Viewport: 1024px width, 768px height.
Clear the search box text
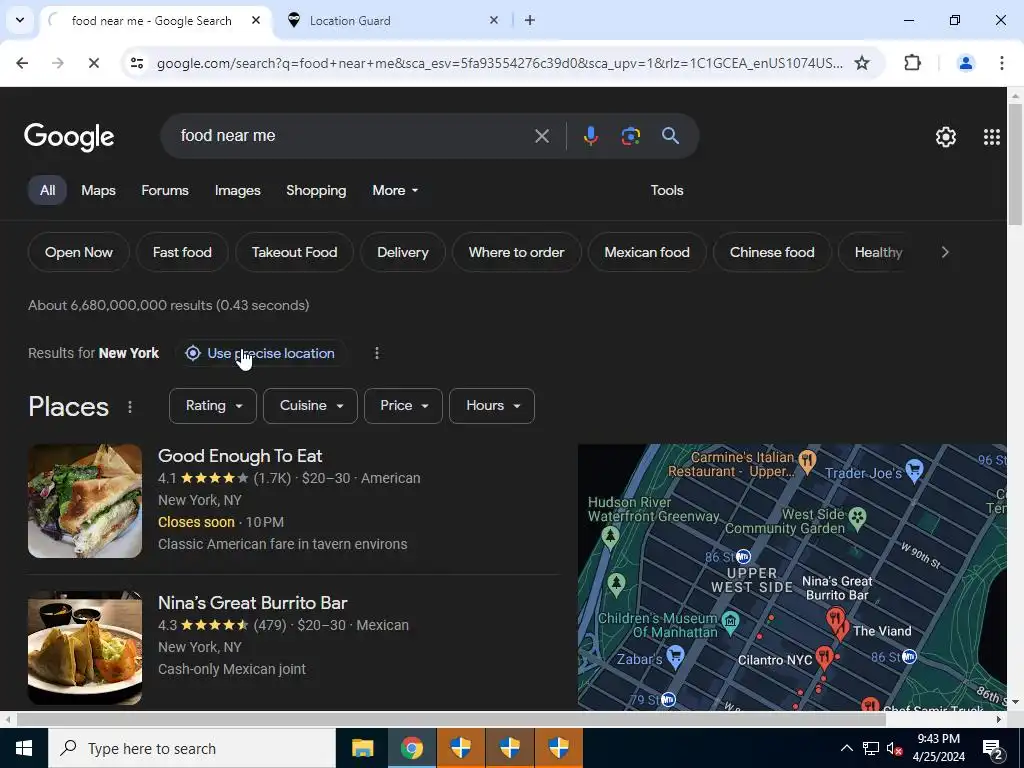(x=541, y=136)
